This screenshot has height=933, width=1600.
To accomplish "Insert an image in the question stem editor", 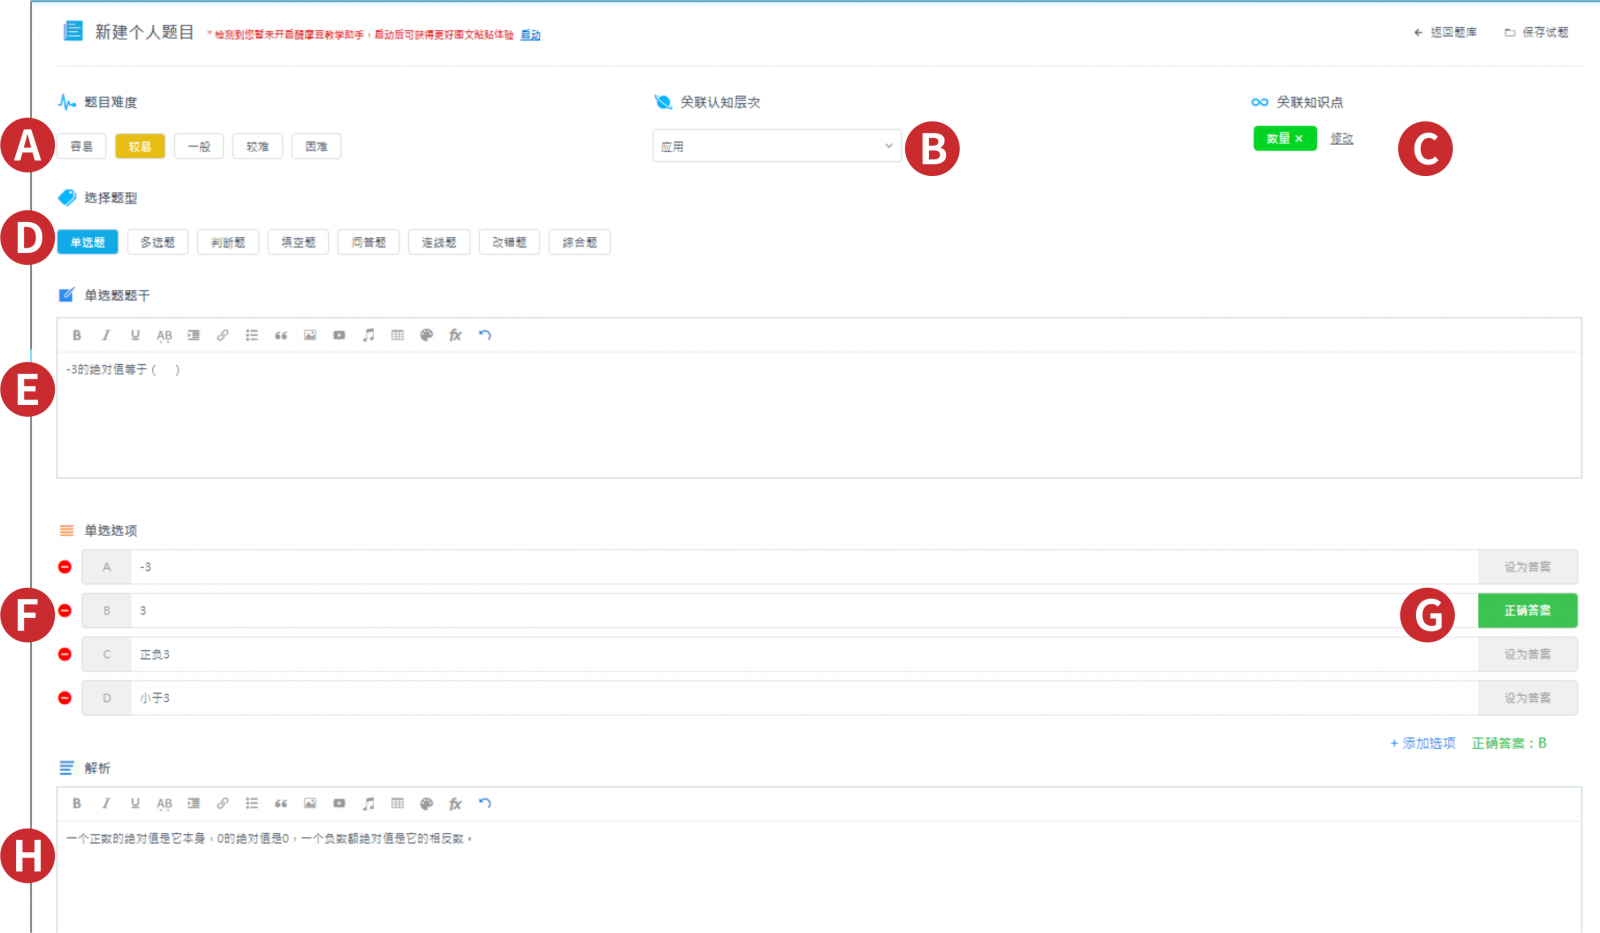I will click(310, 335).
